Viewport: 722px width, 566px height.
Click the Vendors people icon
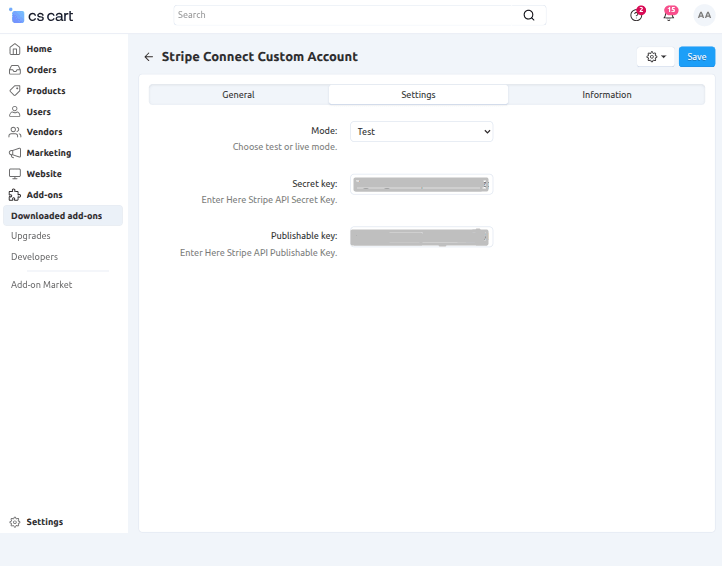click(x=15, y=132)
